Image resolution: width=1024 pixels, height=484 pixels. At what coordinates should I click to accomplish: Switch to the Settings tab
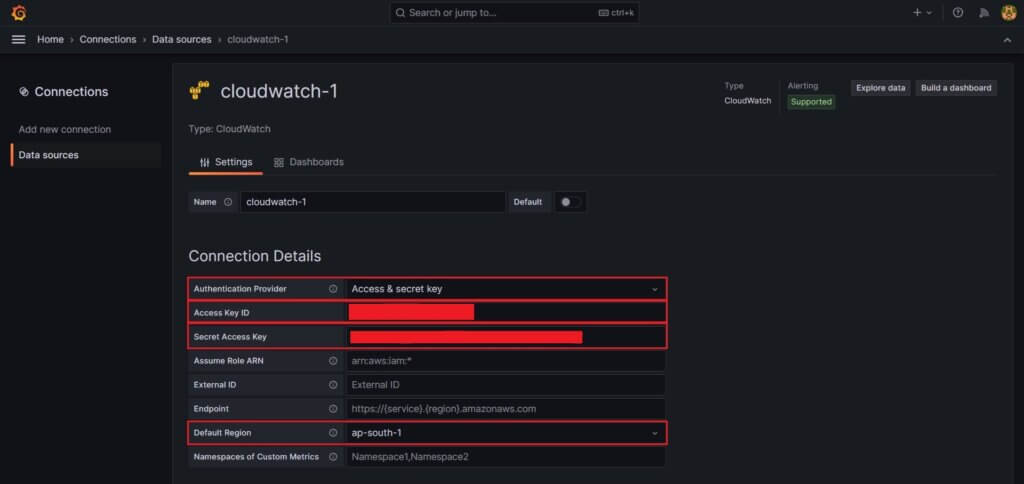pos(226,162)
